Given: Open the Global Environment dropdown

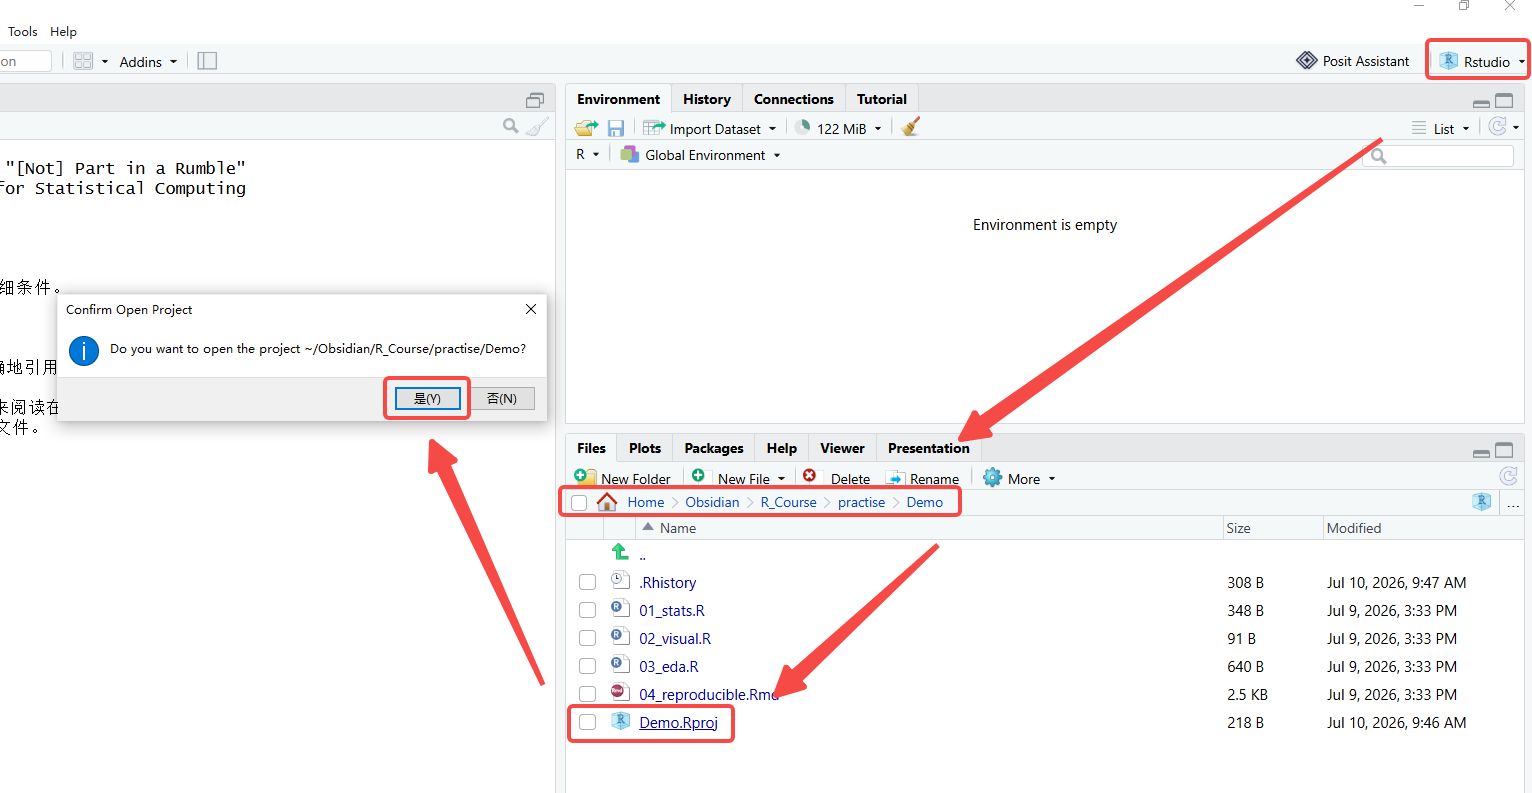Looking at the screenshot, I should 700,155.
